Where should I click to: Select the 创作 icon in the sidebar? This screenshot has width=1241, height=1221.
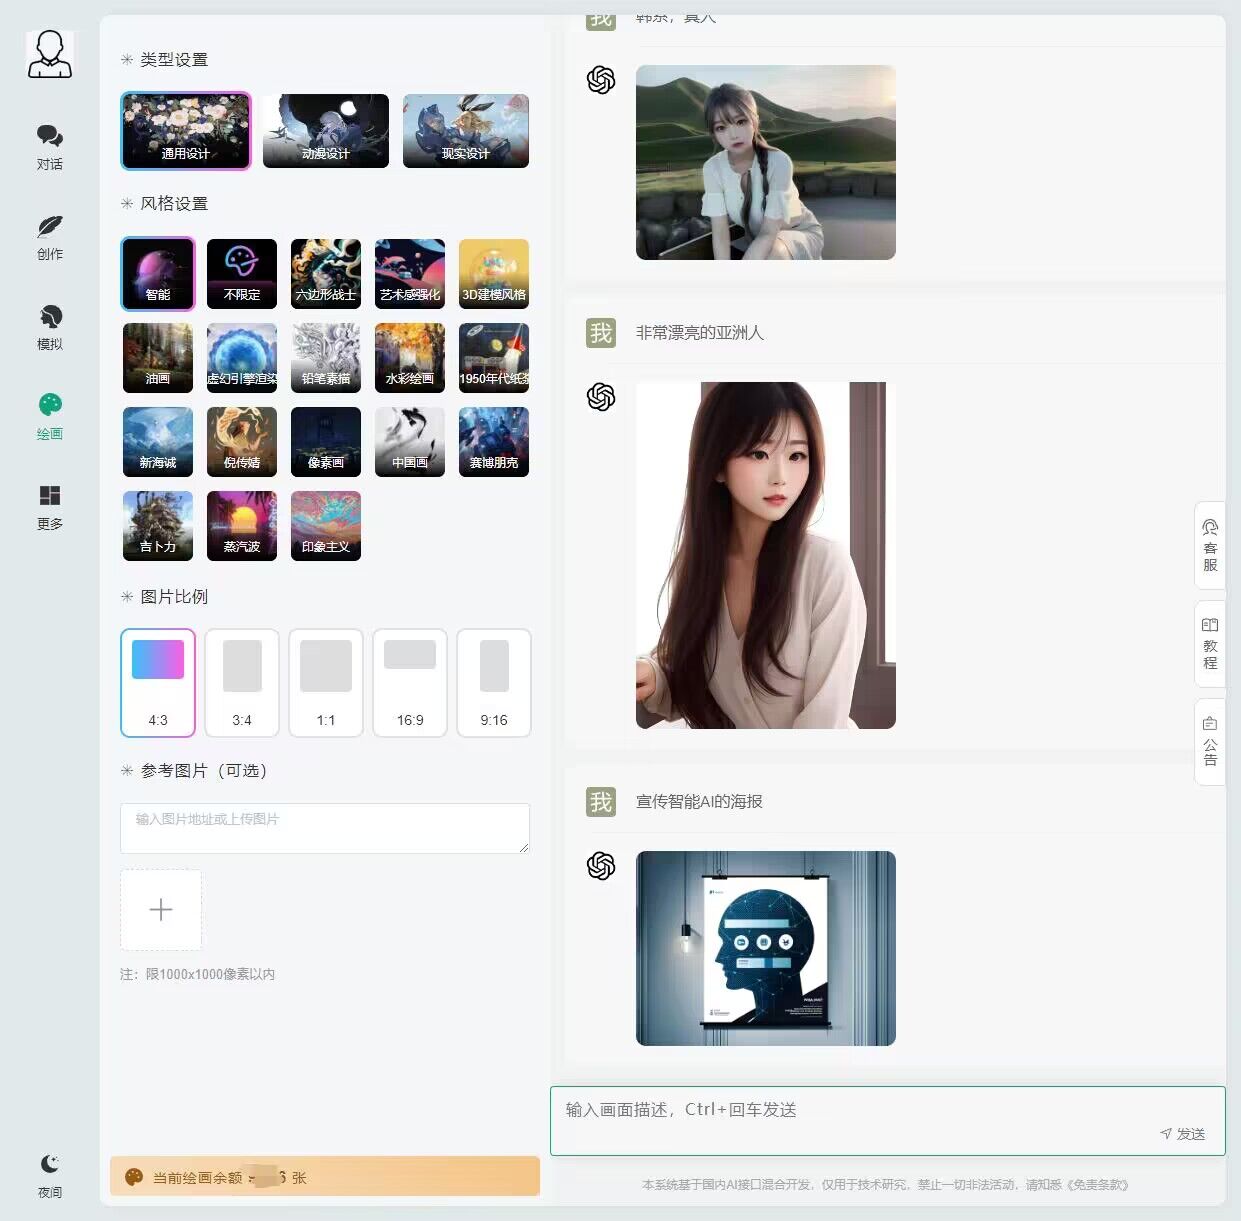tap(49, 236)
